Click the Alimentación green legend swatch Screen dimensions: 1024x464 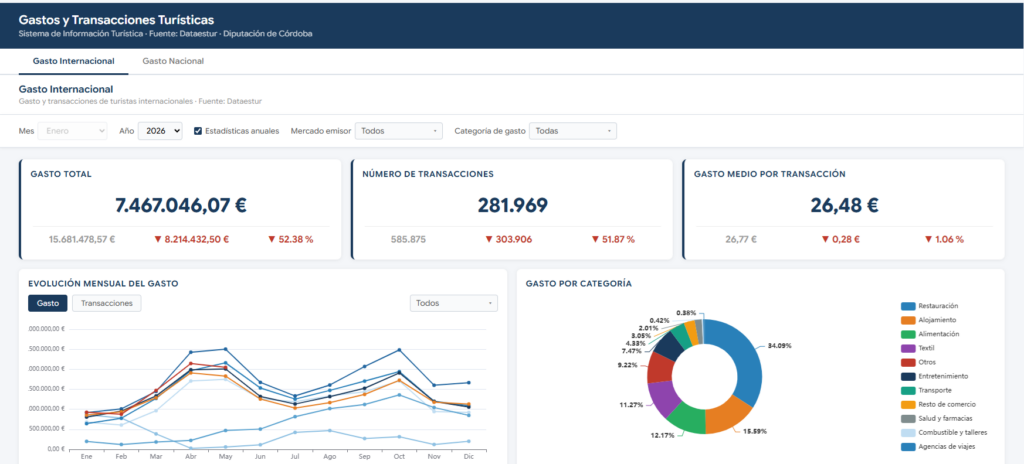(x=907, y=334)
